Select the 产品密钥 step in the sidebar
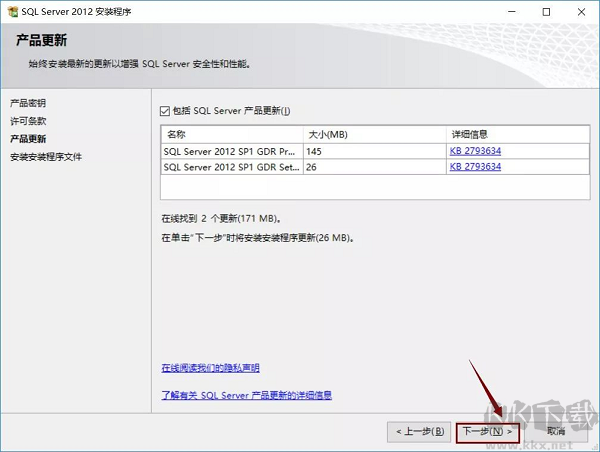The width and height of the screenshot is (600, 452). click(x=28, y=103)
